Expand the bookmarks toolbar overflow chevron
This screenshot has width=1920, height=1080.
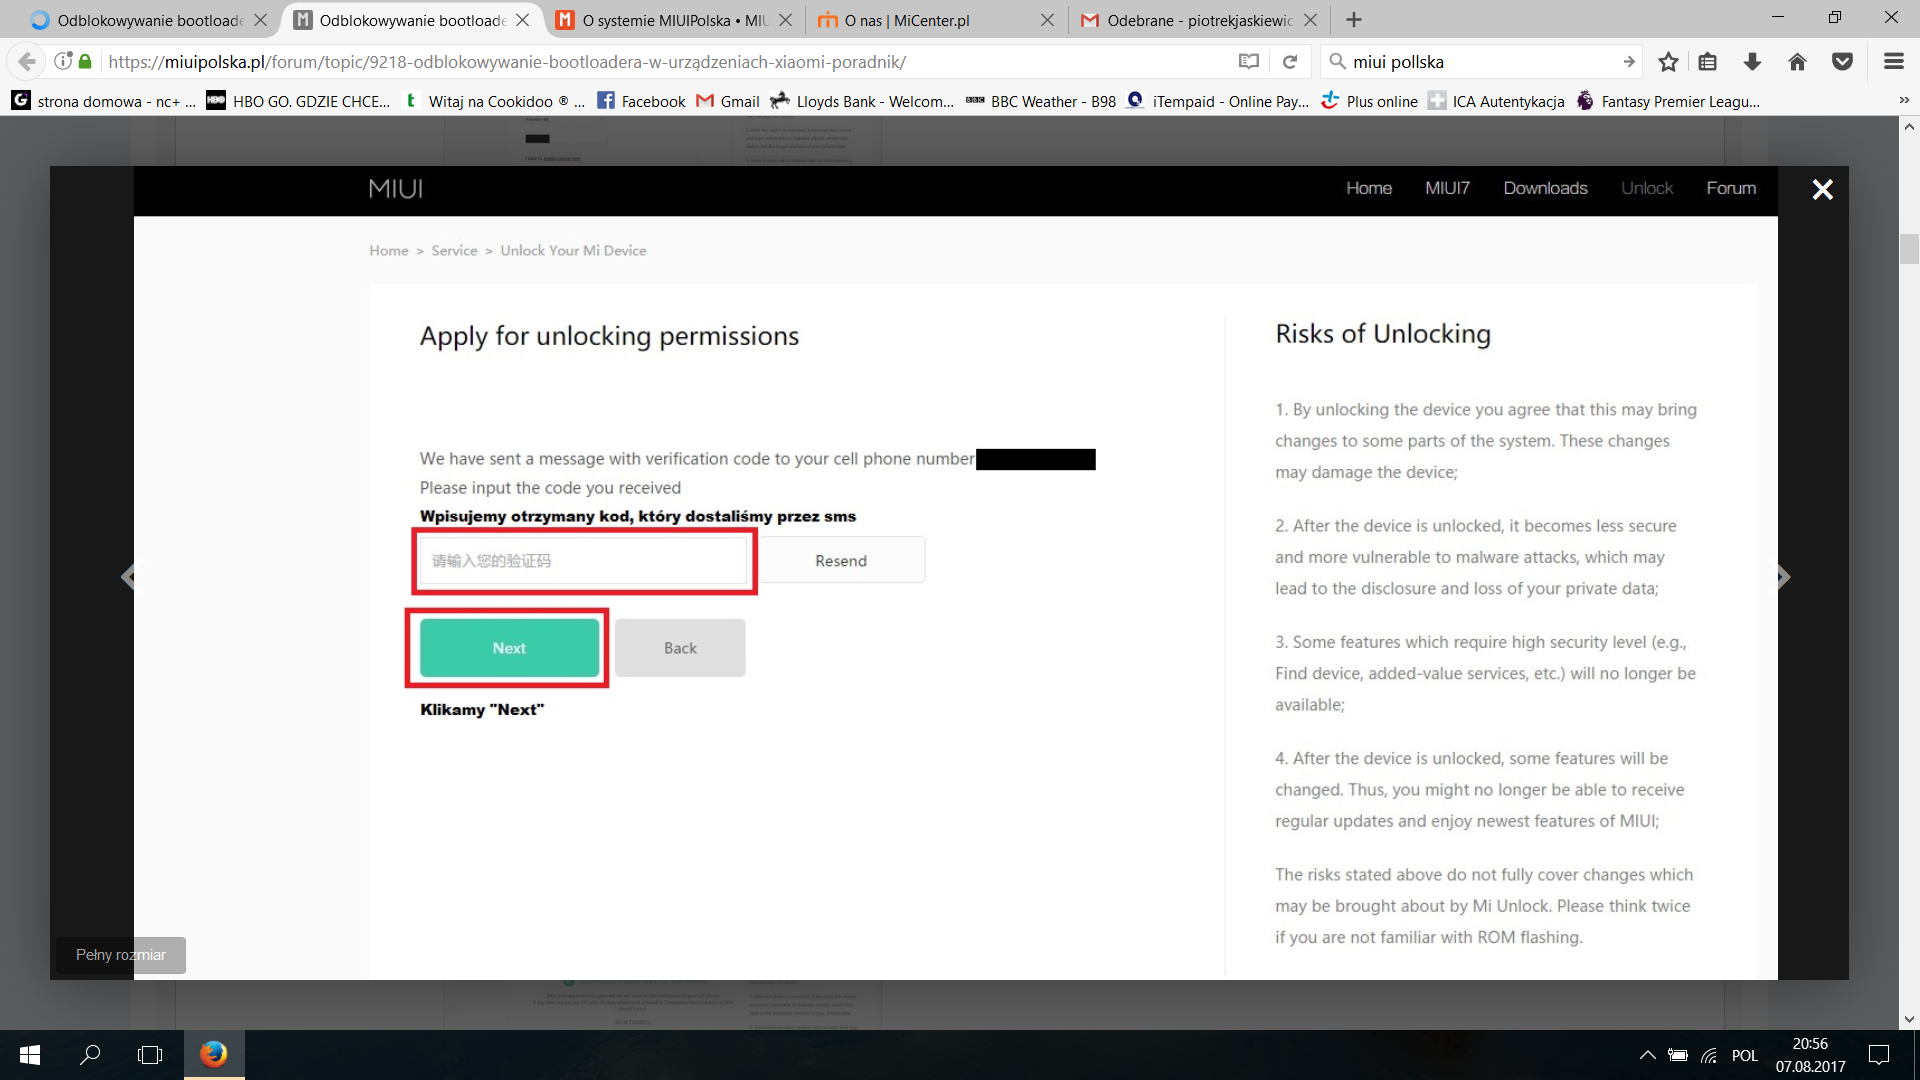point(1904,101)
